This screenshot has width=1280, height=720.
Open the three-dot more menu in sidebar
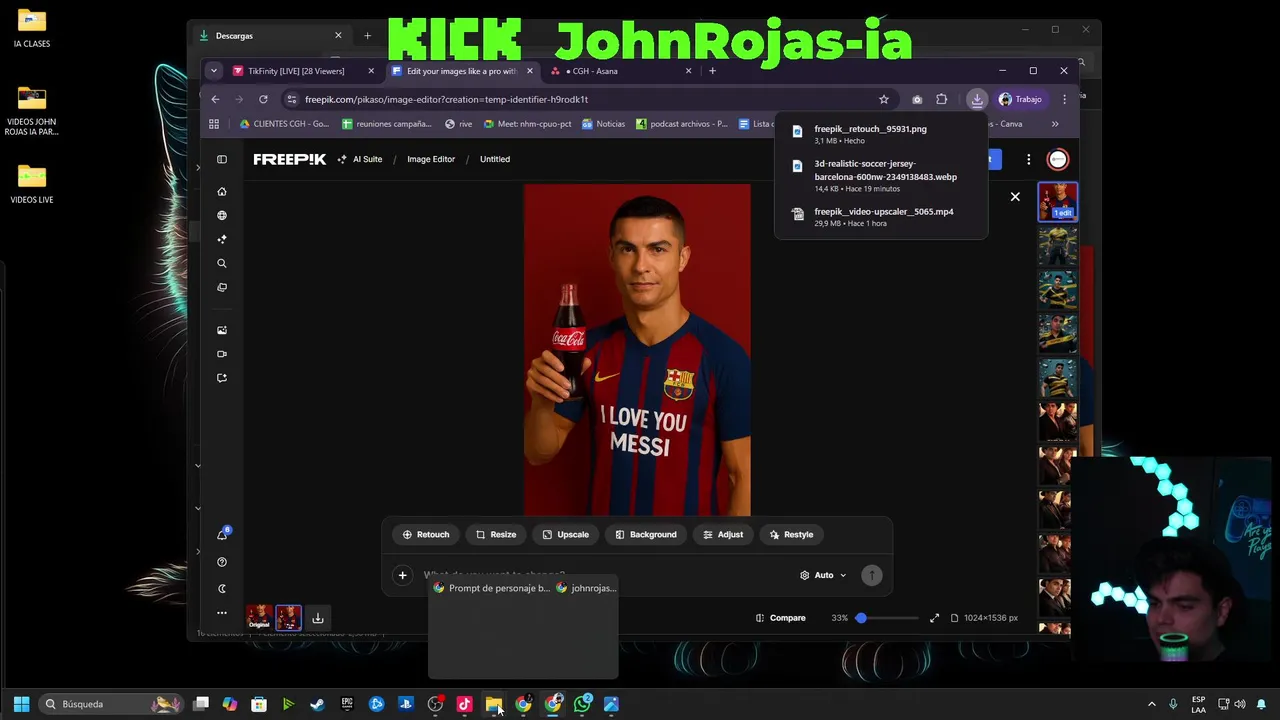pos(222,613)
